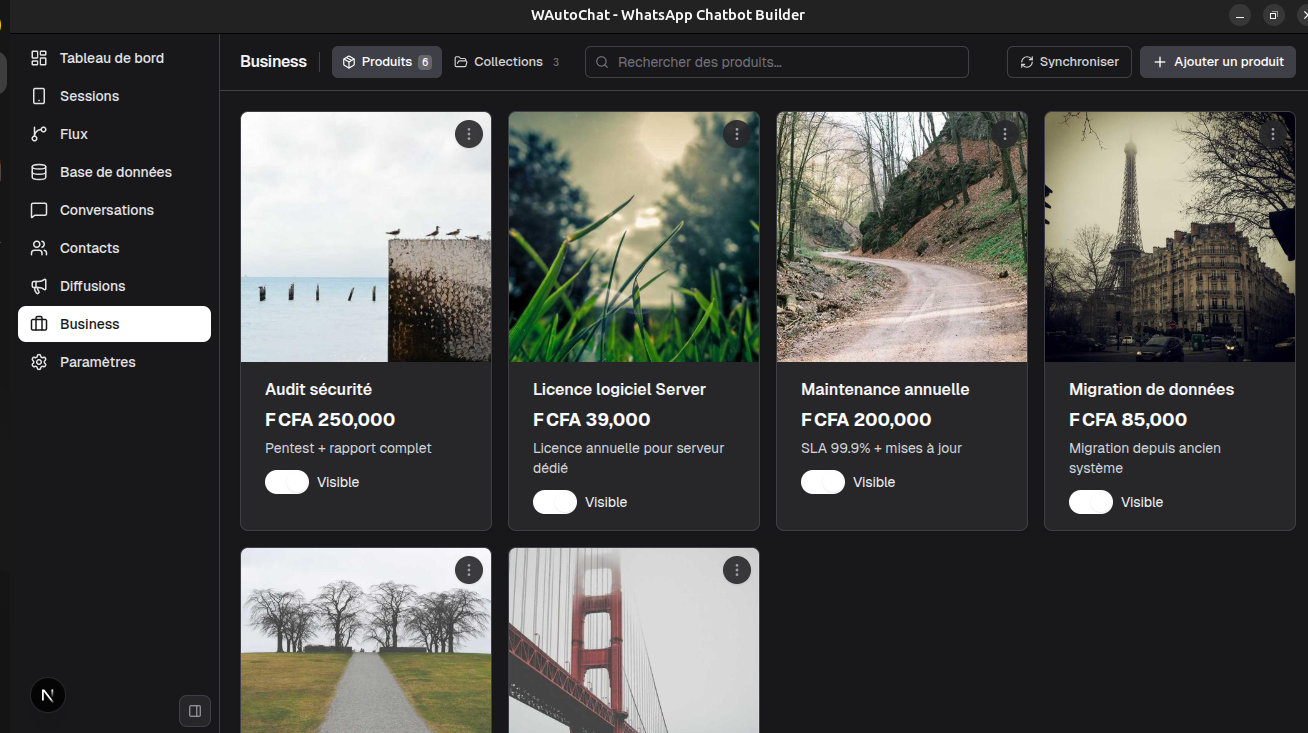1308x733 pixels.
Task: Toggle visibility of Migration de données
Action: pos(1091,502)
